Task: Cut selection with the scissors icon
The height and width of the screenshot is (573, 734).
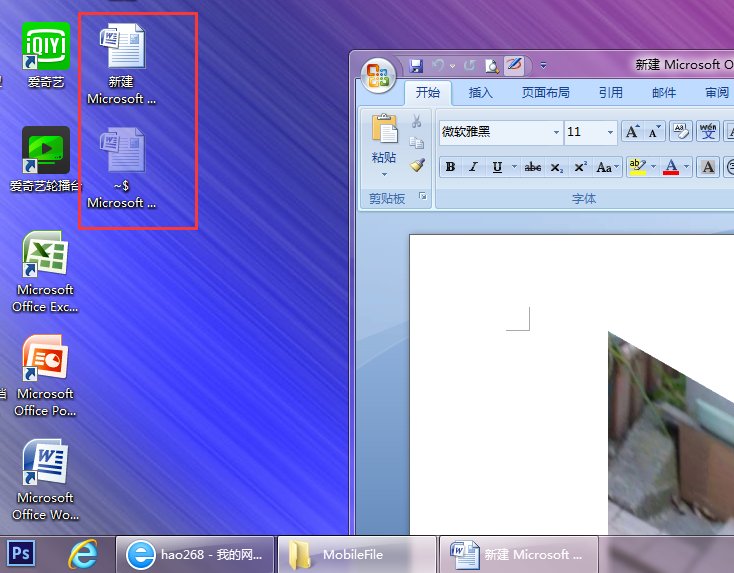Action: click(x=416, y=122)
